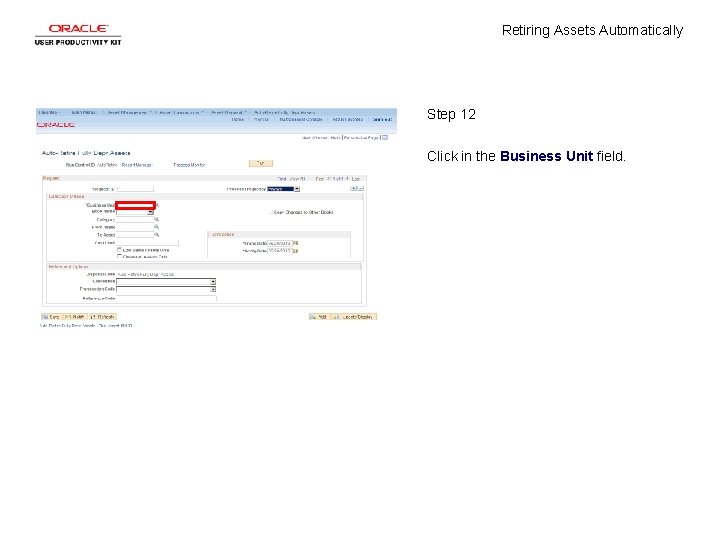Open Asset Transactions breadcrumb menu
The image size is (720, 540).
[x=180, y=112]
